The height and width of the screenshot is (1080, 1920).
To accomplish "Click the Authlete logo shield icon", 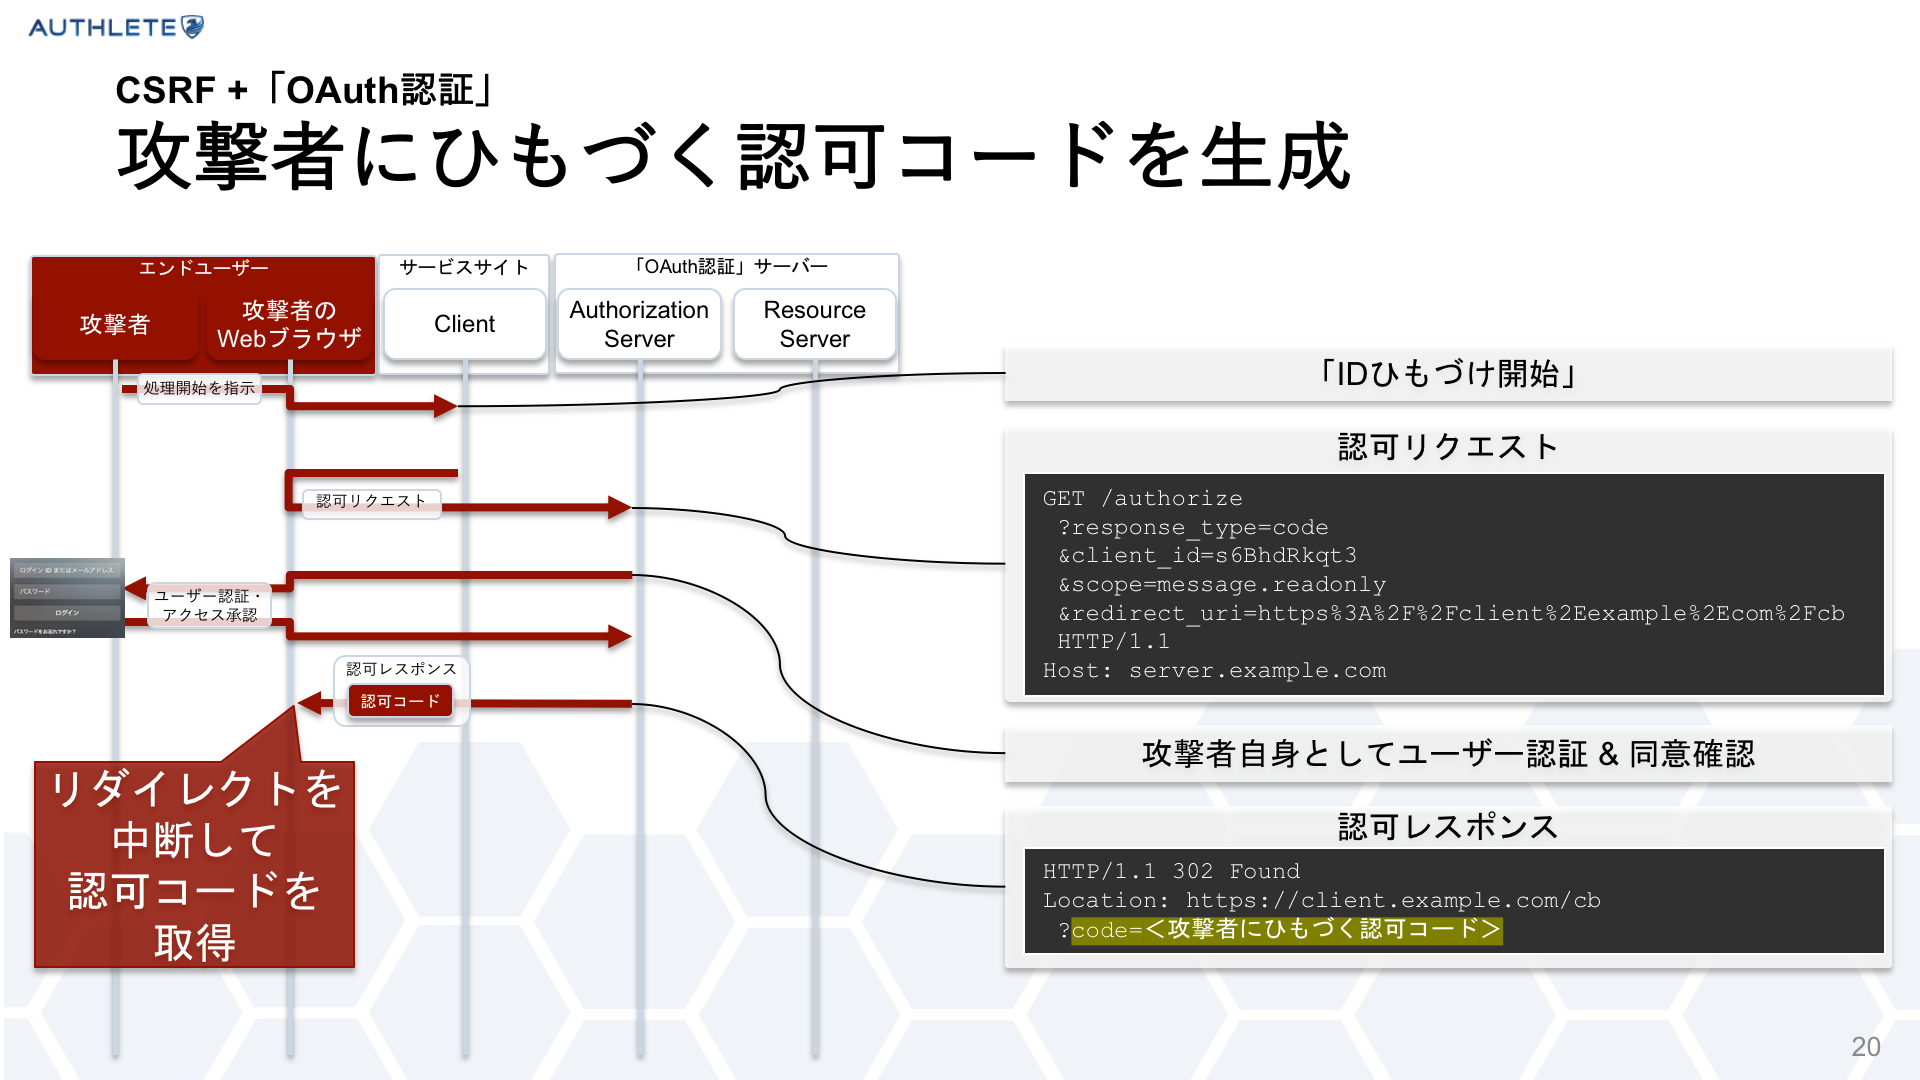I will click(x=192, y=27).
